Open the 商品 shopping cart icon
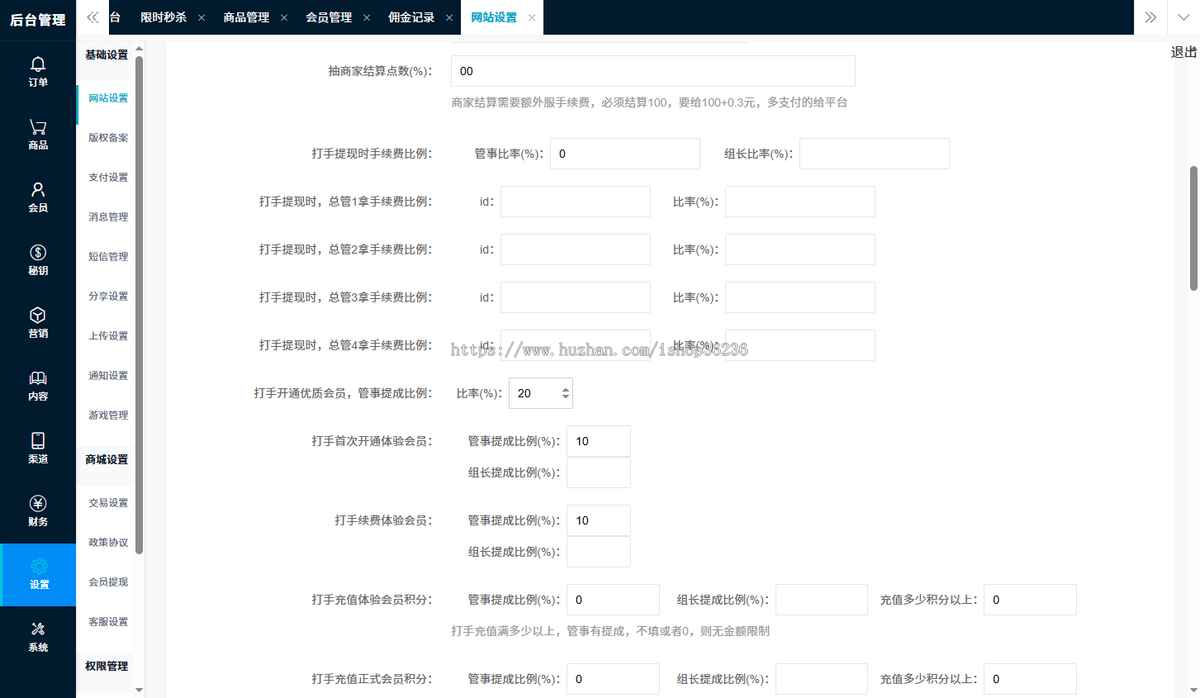Viewport: 1200px width, 698px height. point(38,135)
